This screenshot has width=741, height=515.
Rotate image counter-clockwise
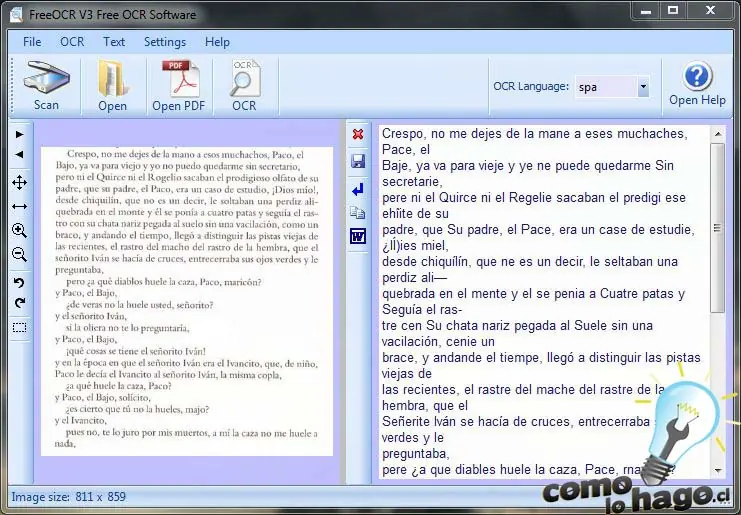pyautogui.click(x=19, y=283)
